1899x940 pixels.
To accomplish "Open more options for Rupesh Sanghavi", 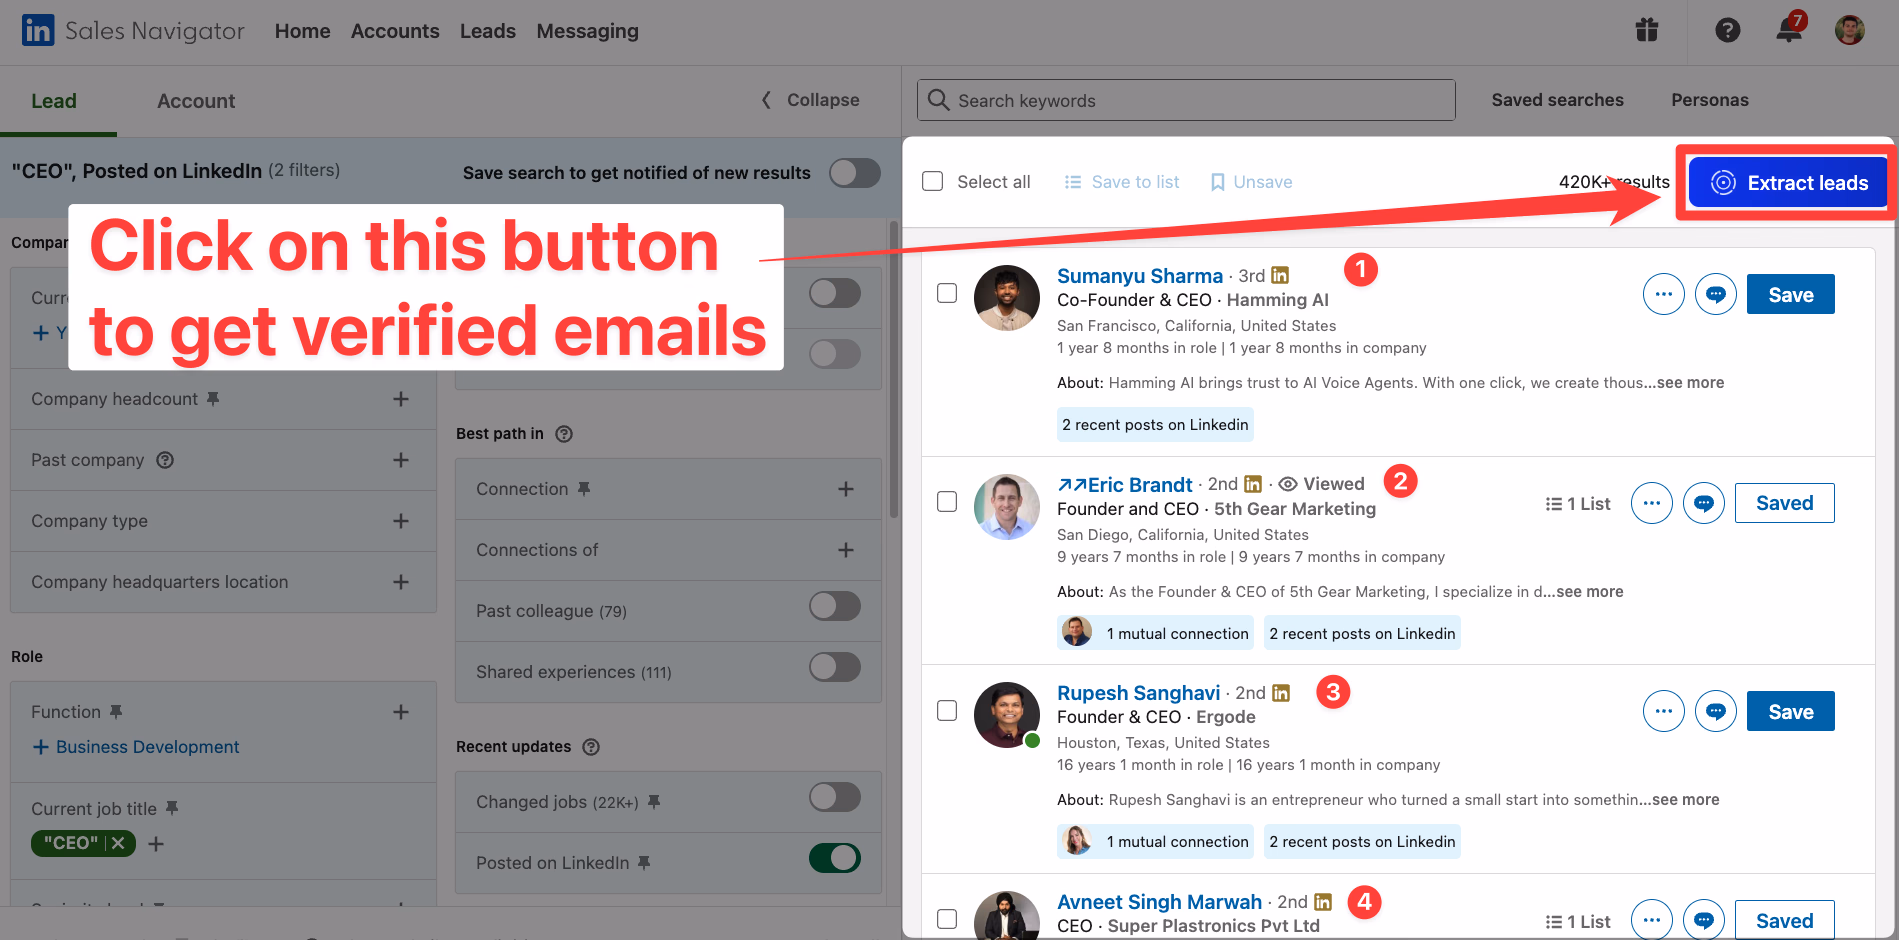I will [x=1664, y=711].
